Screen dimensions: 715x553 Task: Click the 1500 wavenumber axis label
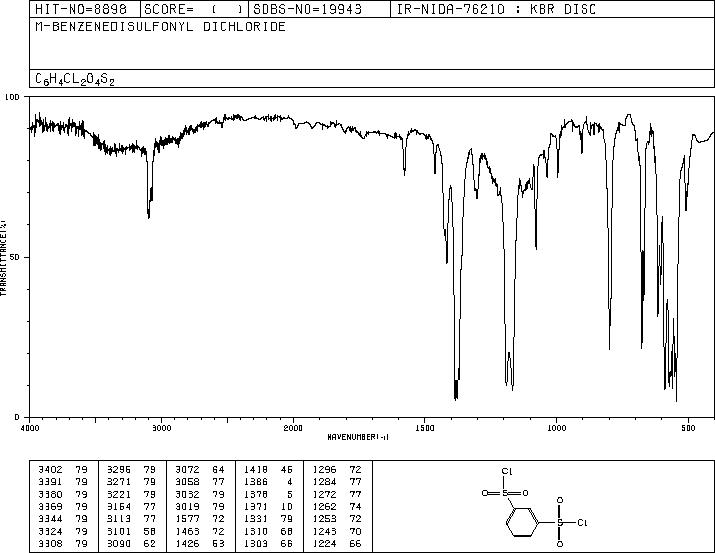[425, 428]
